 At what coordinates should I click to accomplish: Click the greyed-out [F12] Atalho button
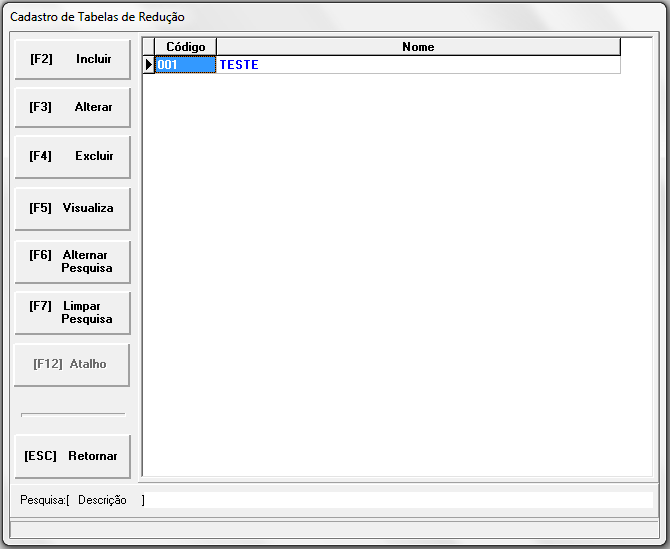click(x=72, y=365)
